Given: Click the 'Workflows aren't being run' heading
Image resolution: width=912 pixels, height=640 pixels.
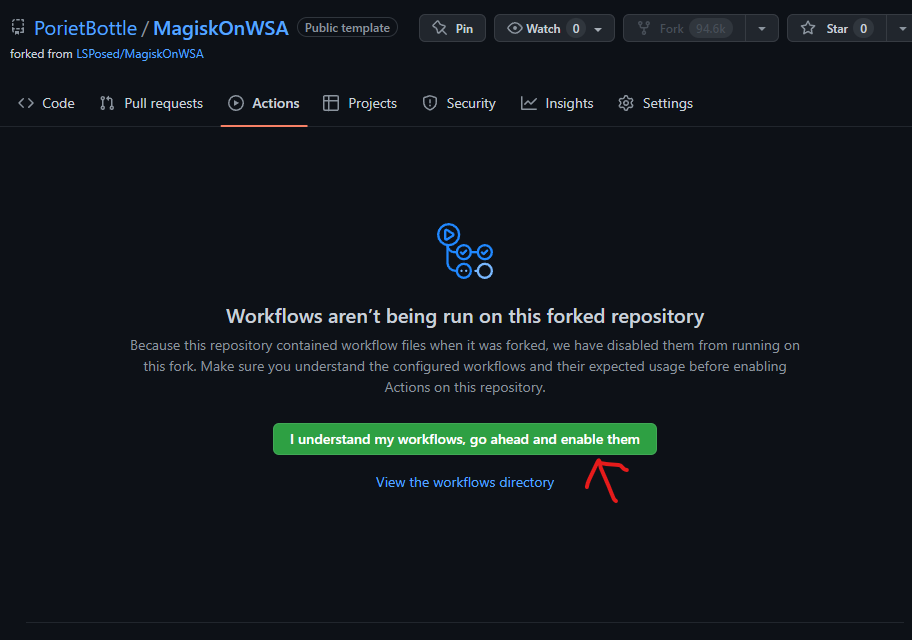Looking at the screenshot, I should click(465, 317).
